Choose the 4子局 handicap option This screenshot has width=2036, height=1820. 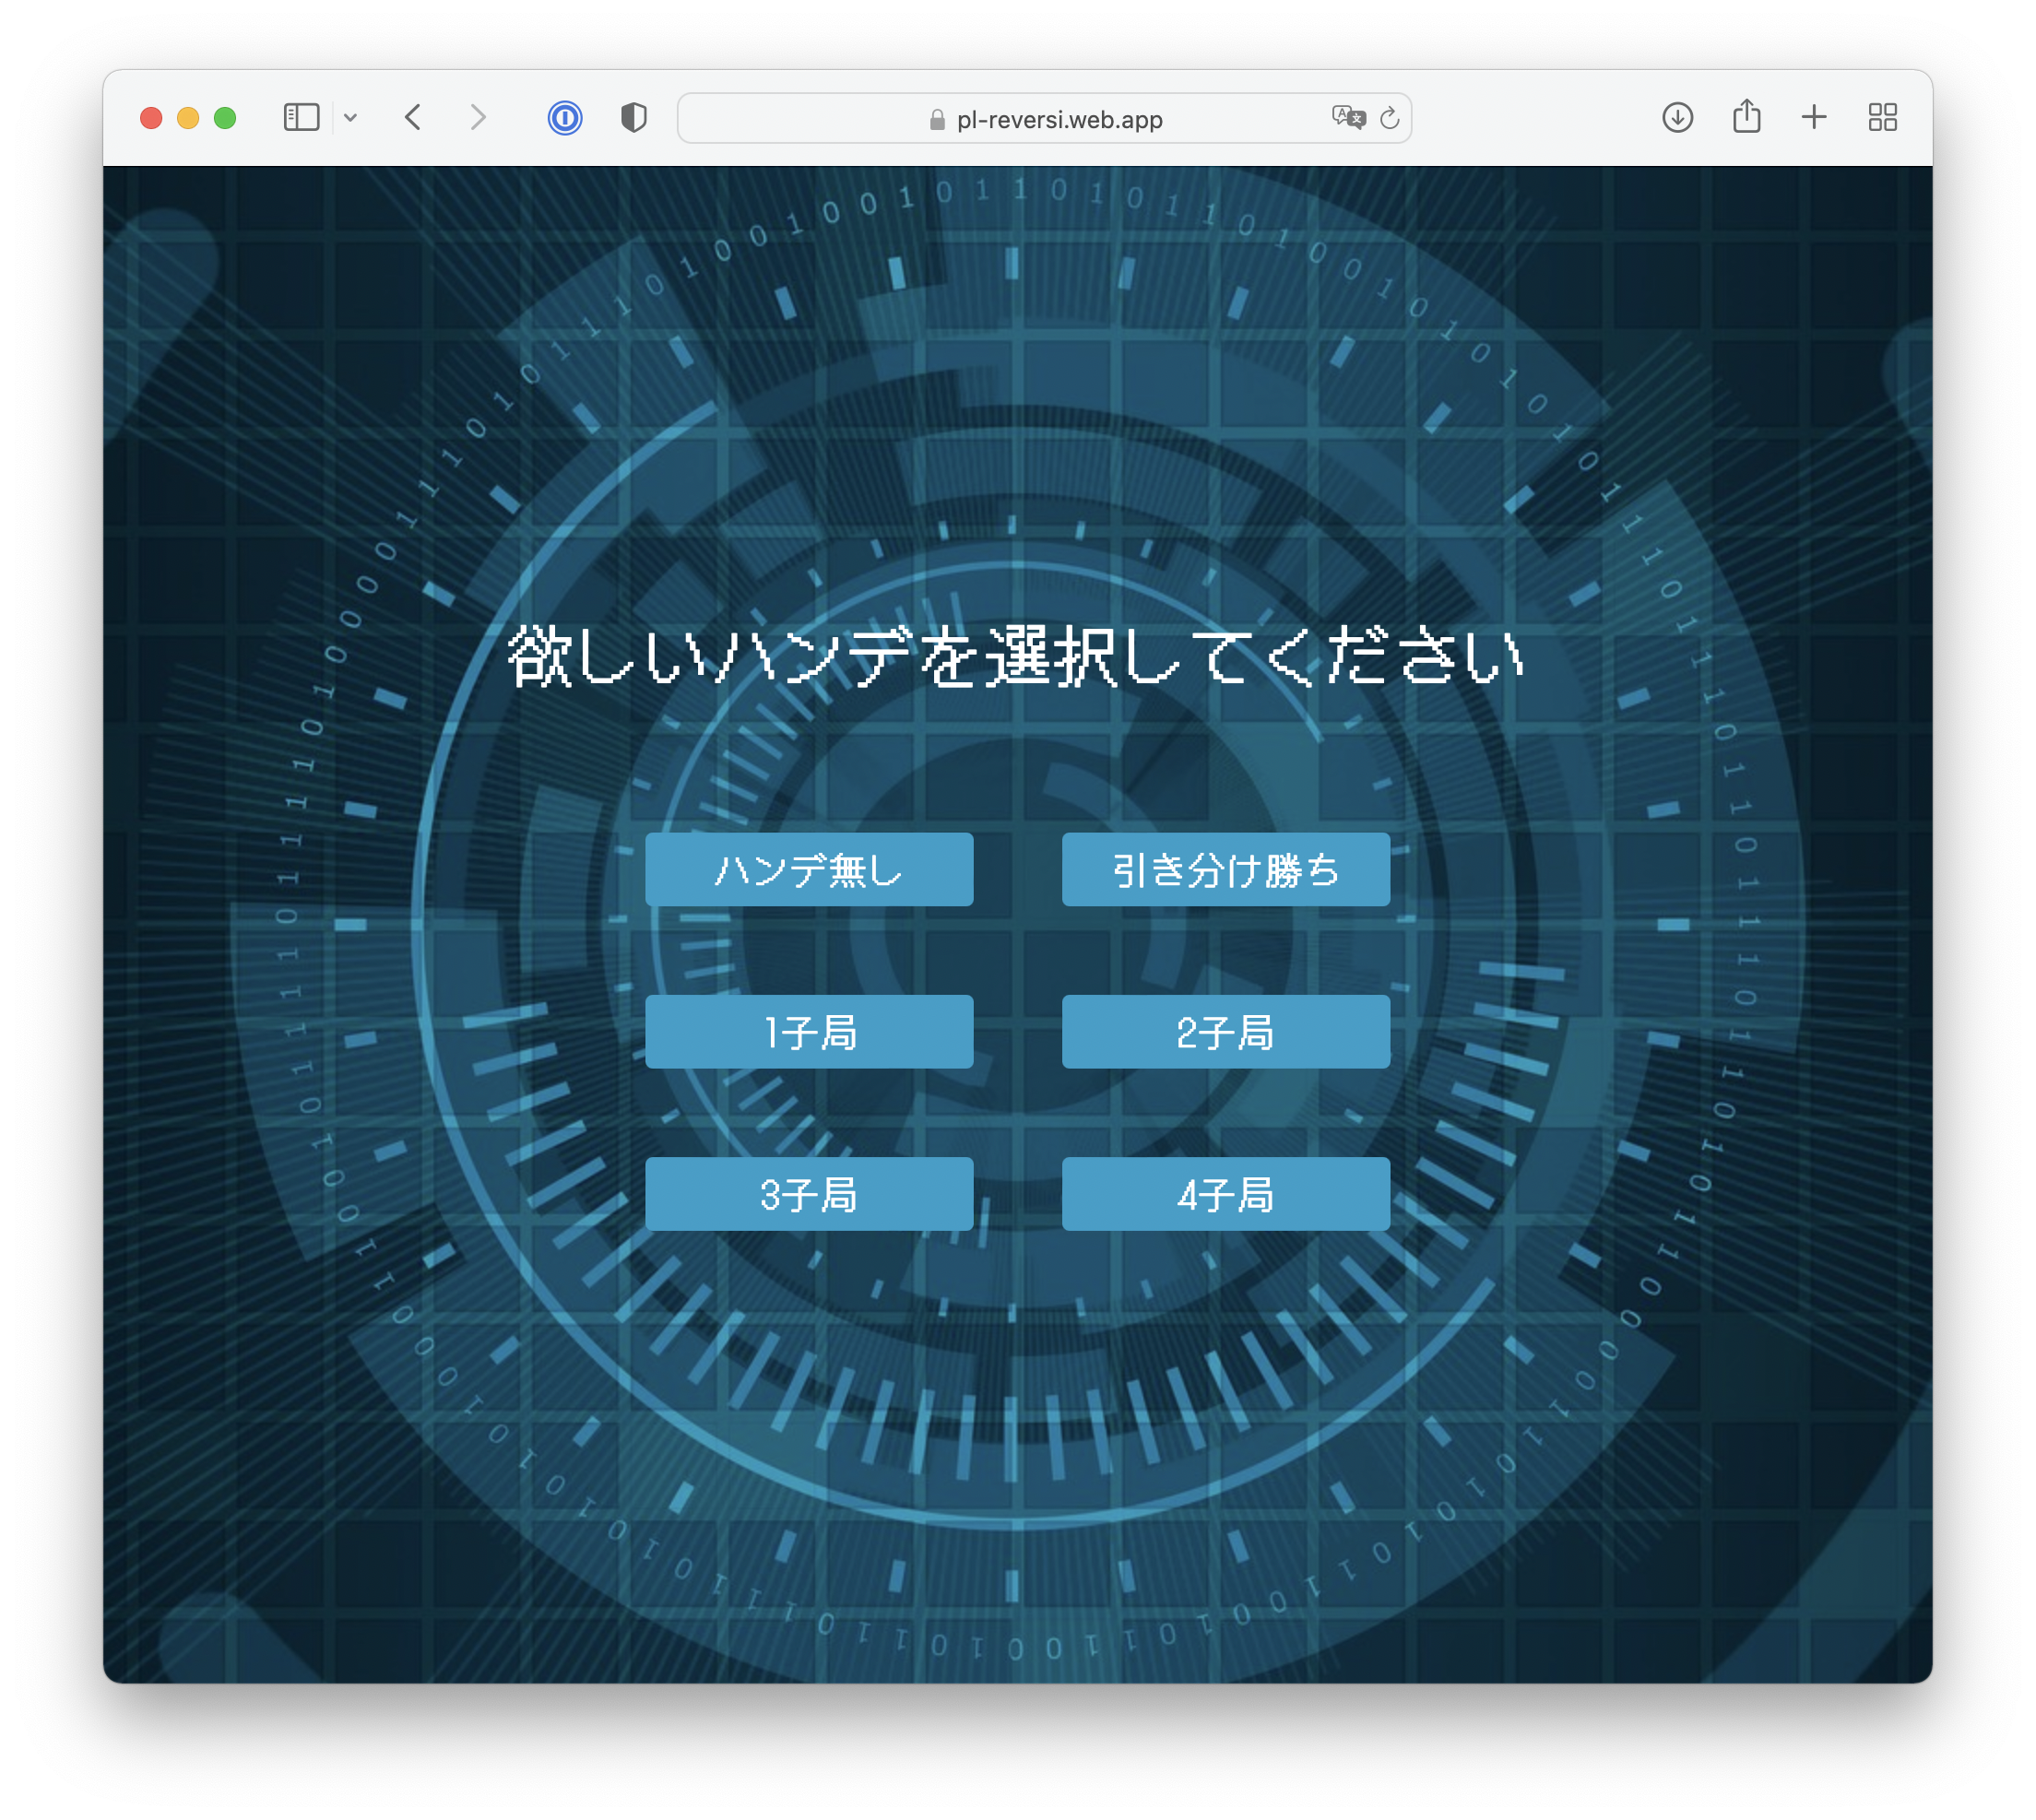pos(1225,1193)
